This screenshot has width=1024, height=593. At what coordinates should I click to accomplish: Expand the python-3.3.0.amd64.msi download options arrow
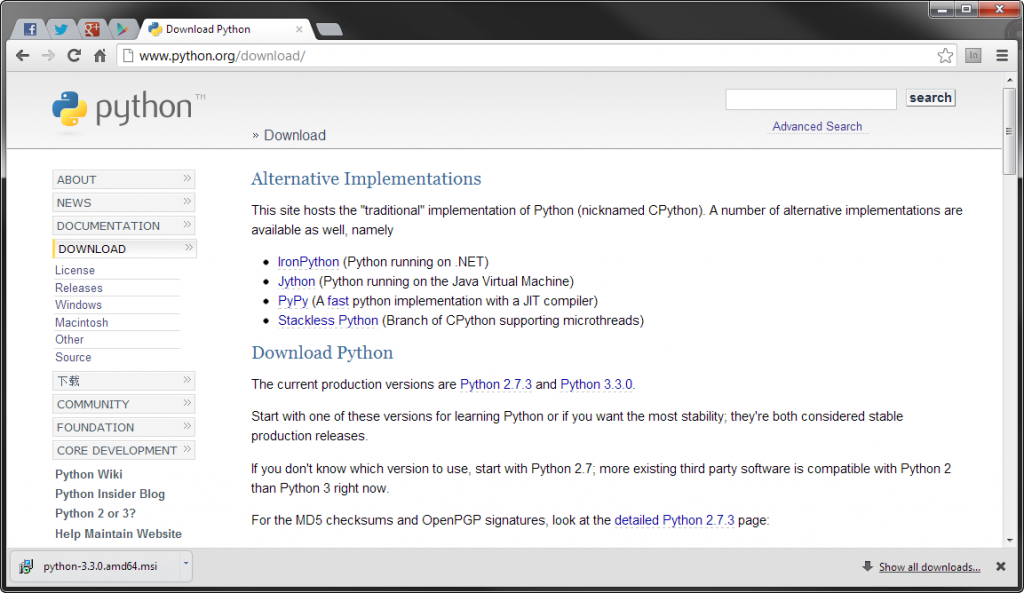pyautogui.click(x=185, y=562)
